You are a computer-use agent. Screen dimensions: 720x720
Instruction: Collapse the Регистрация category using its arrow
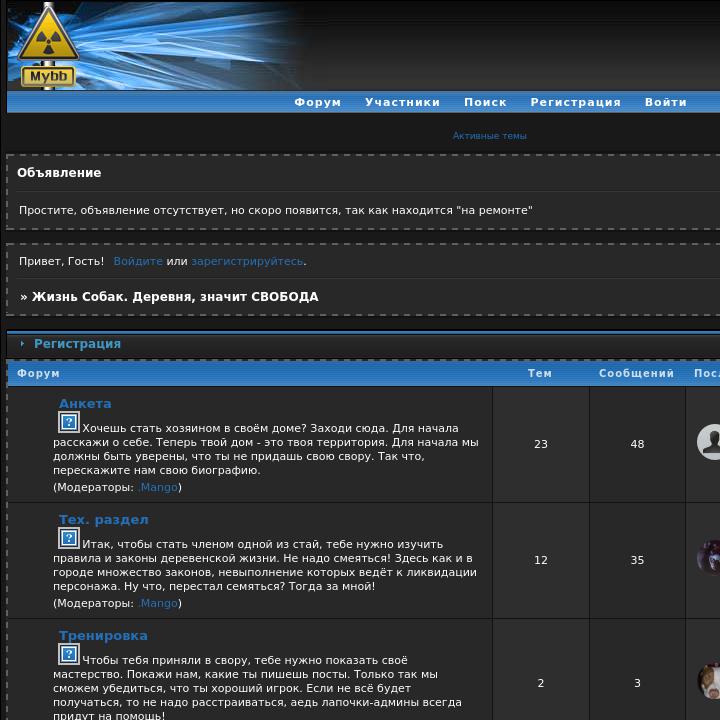[22, 343]
